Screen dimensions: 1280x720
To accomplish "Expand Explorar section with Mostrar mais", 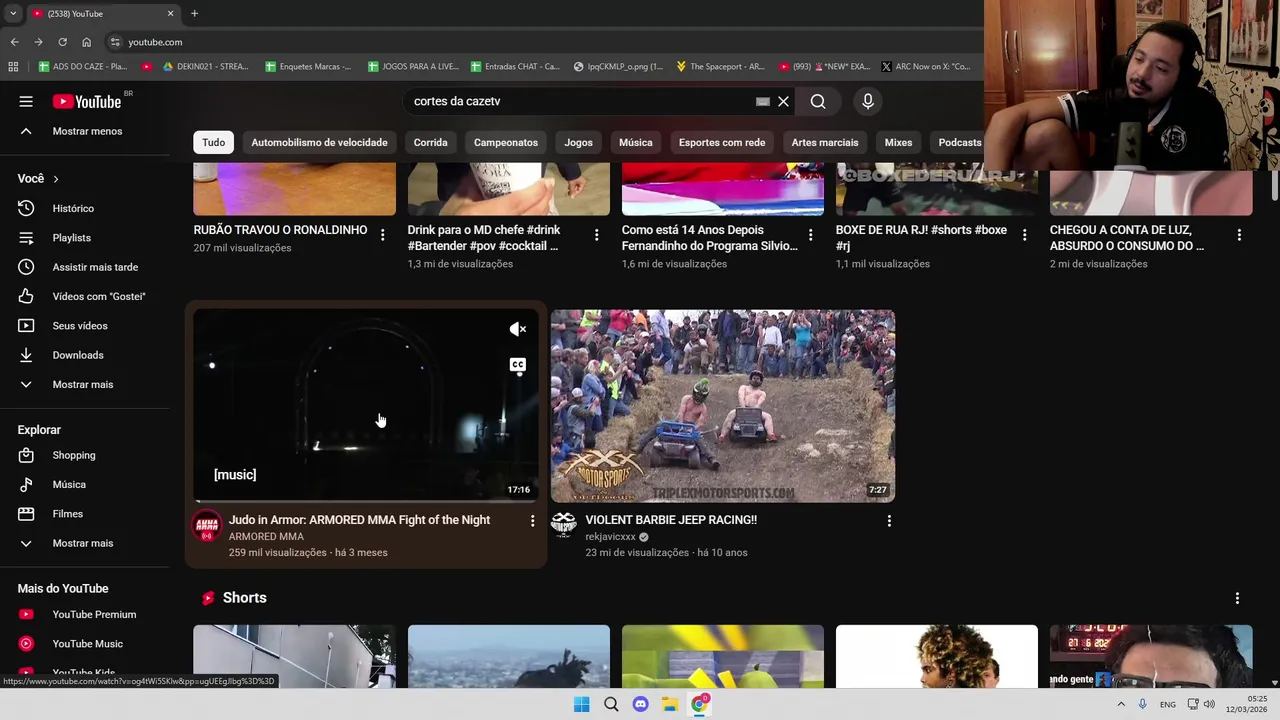I will pyautogui.click(x=83, y=543).
